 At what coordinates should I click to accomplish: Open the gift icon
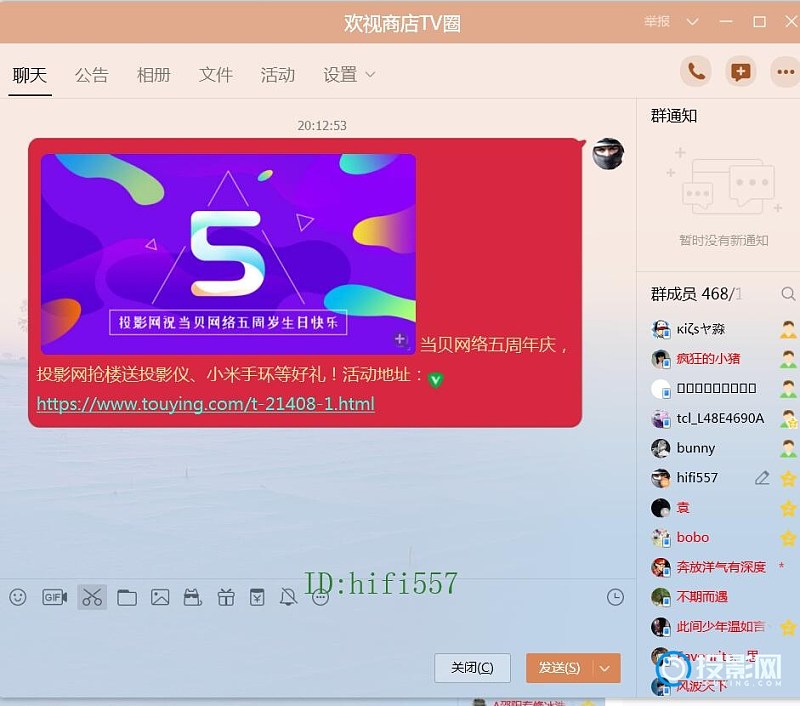click(226, 597)
